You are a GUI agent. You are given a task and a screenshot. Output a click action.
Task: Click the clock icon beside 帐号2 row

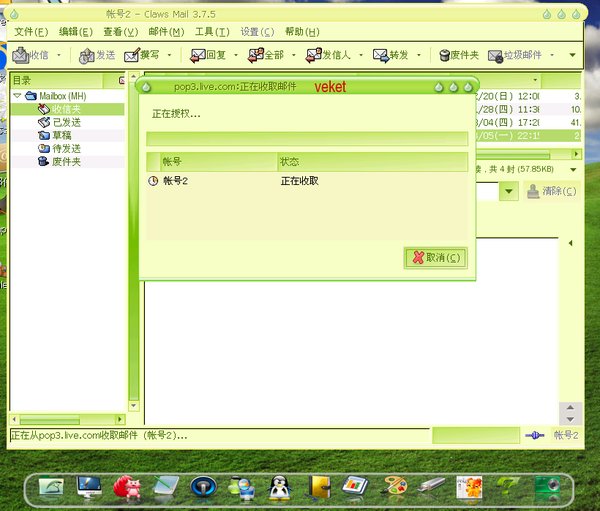click(x=153, y=181)
